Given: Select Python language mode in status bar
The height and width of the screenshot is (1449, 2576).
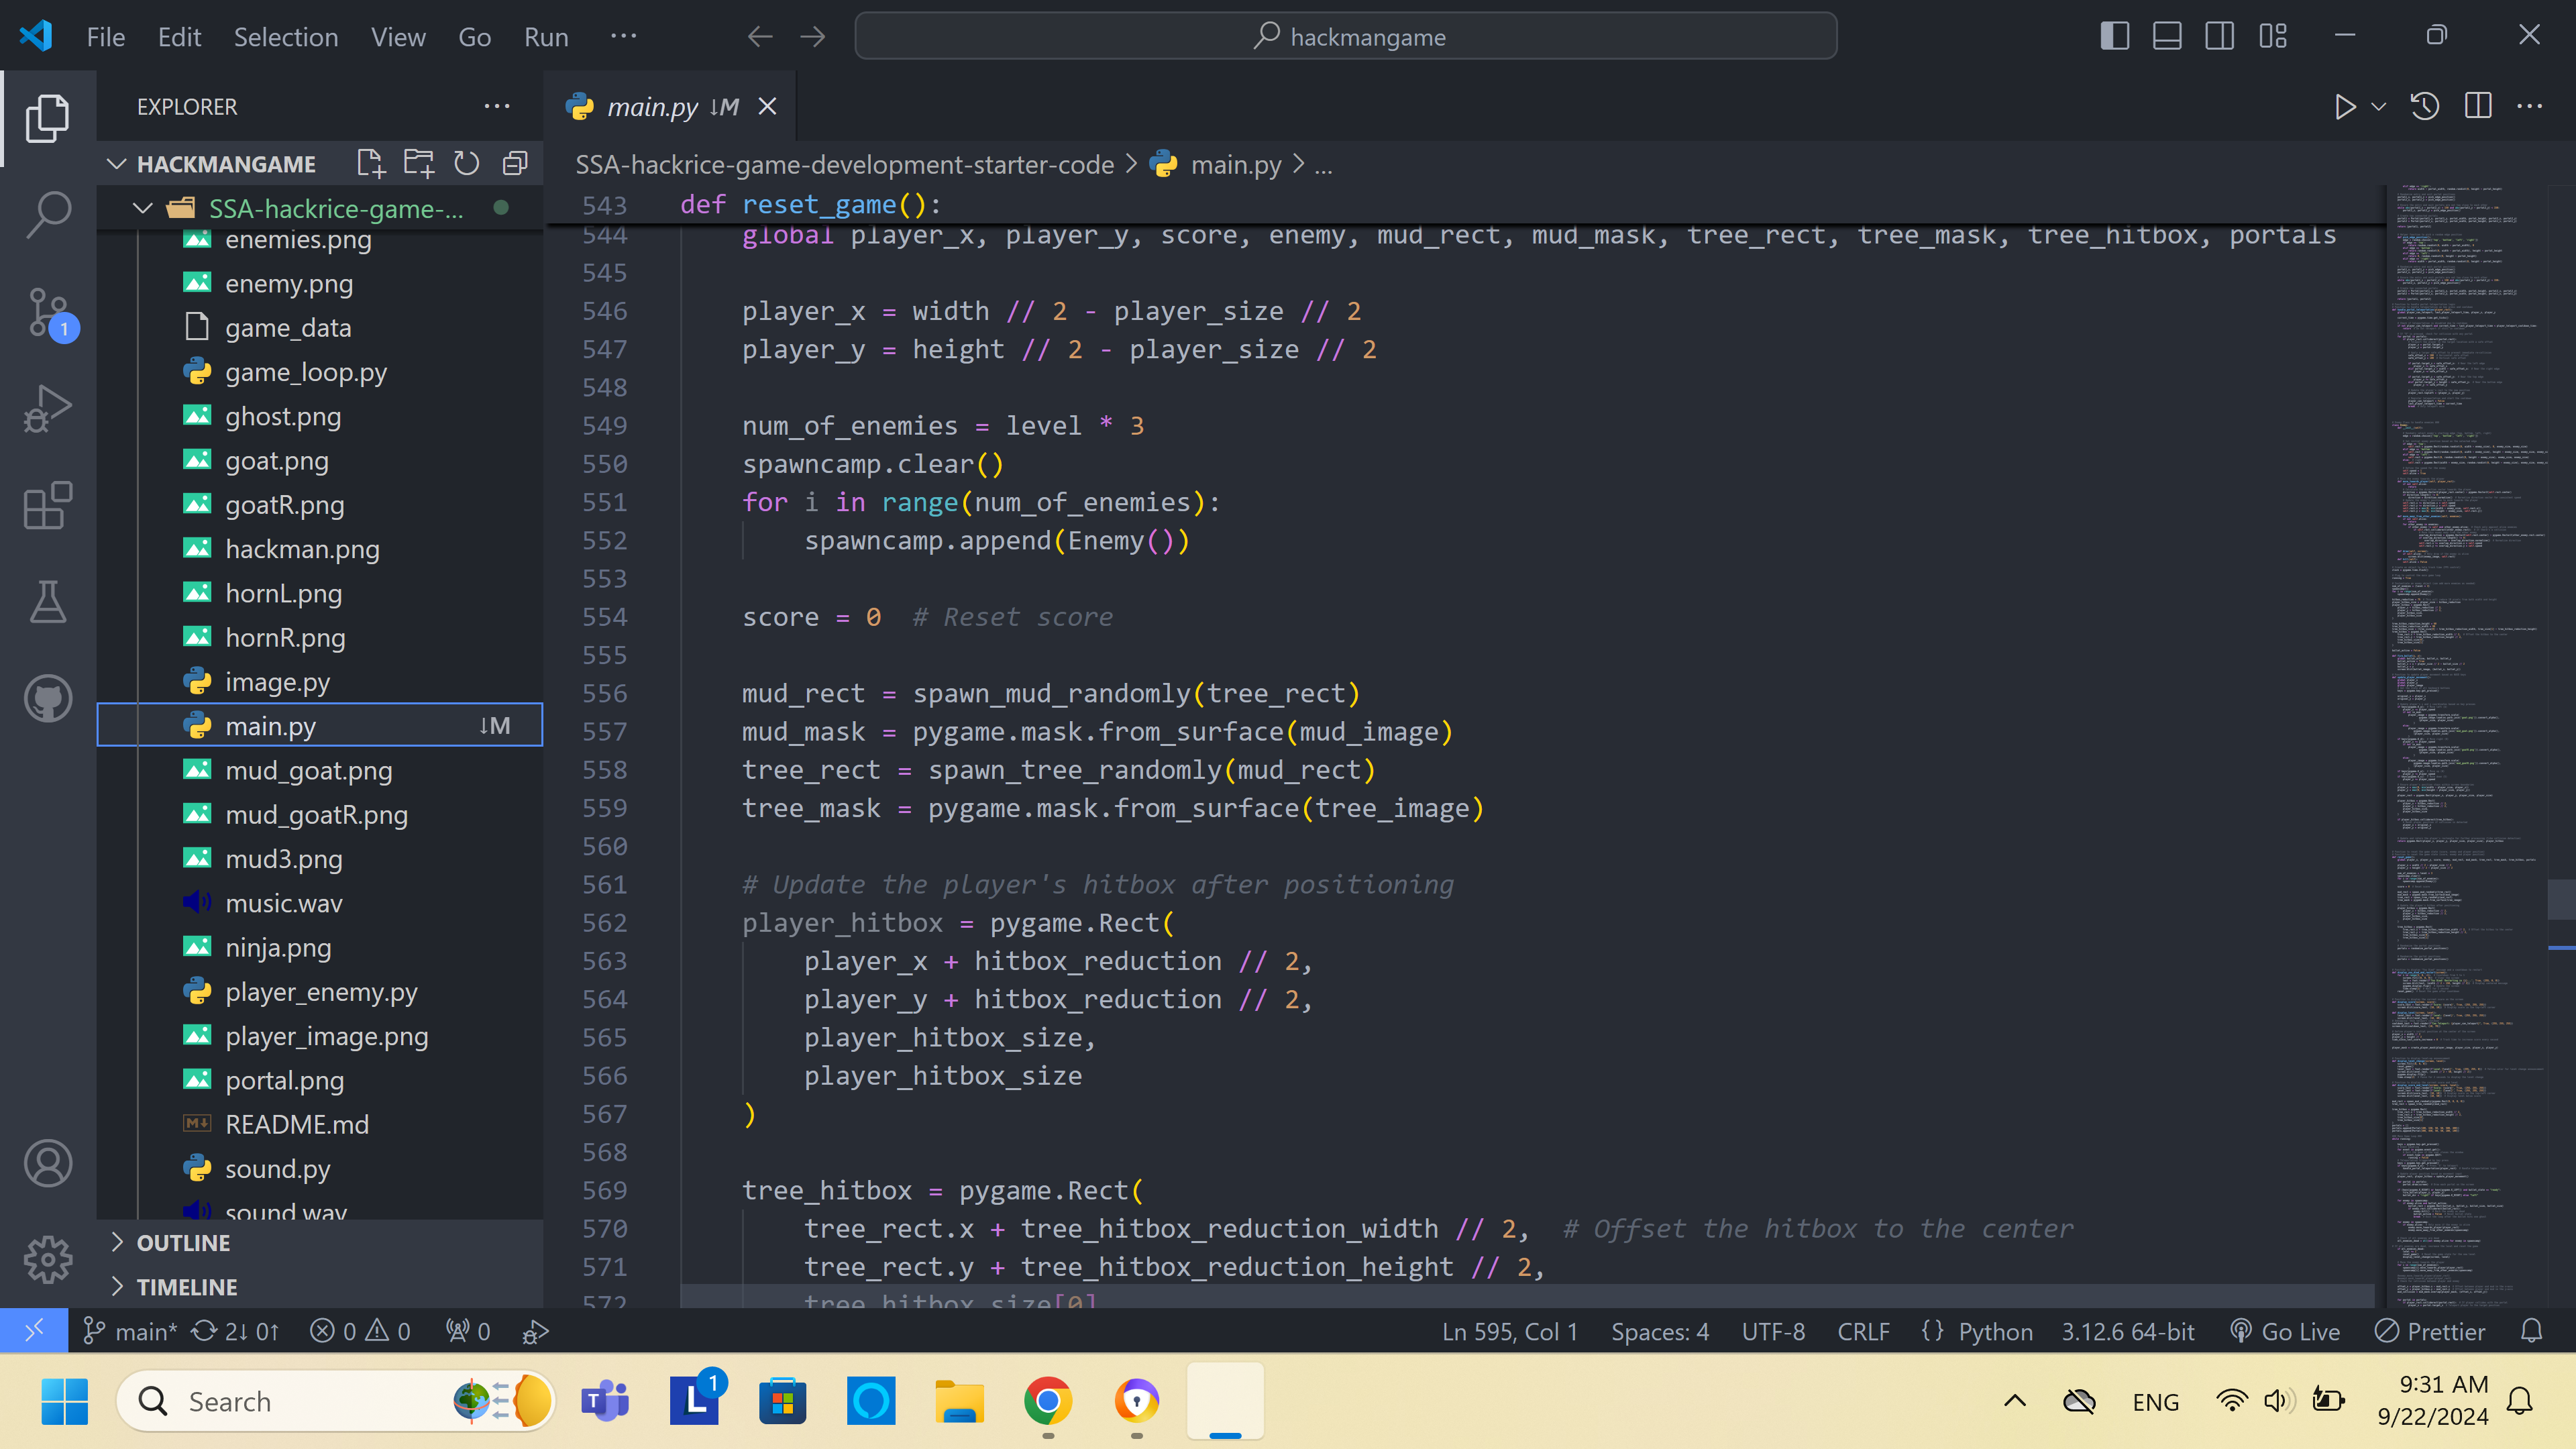Looking at the screenshot, I should [1995, 1331].
